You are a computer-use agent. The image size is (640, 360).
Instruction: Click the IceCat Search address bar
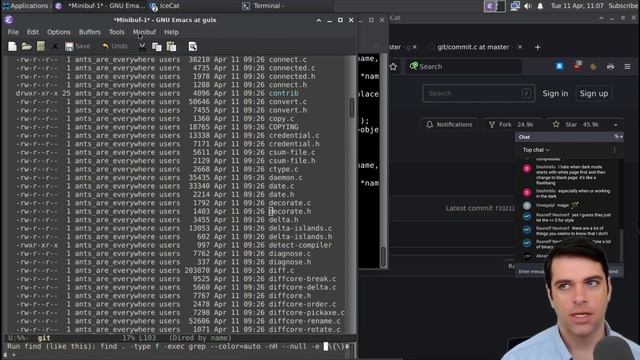point(463,67)
